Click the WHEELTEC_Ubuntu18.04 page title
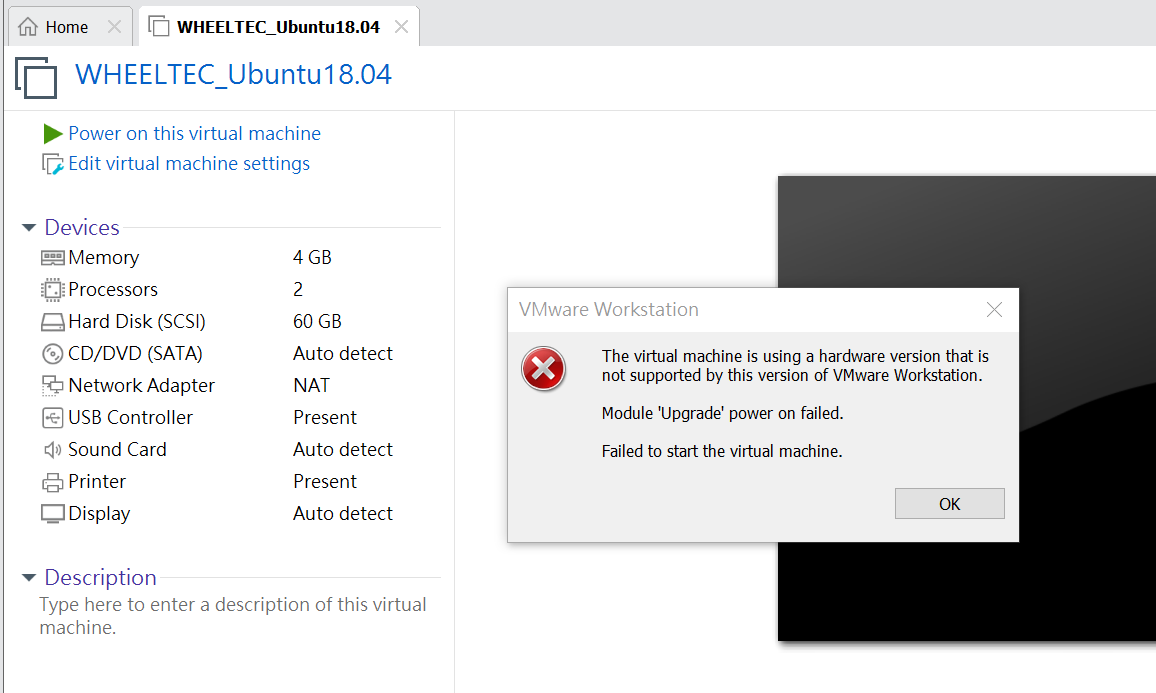1156x693 pixels. (234, 75)
